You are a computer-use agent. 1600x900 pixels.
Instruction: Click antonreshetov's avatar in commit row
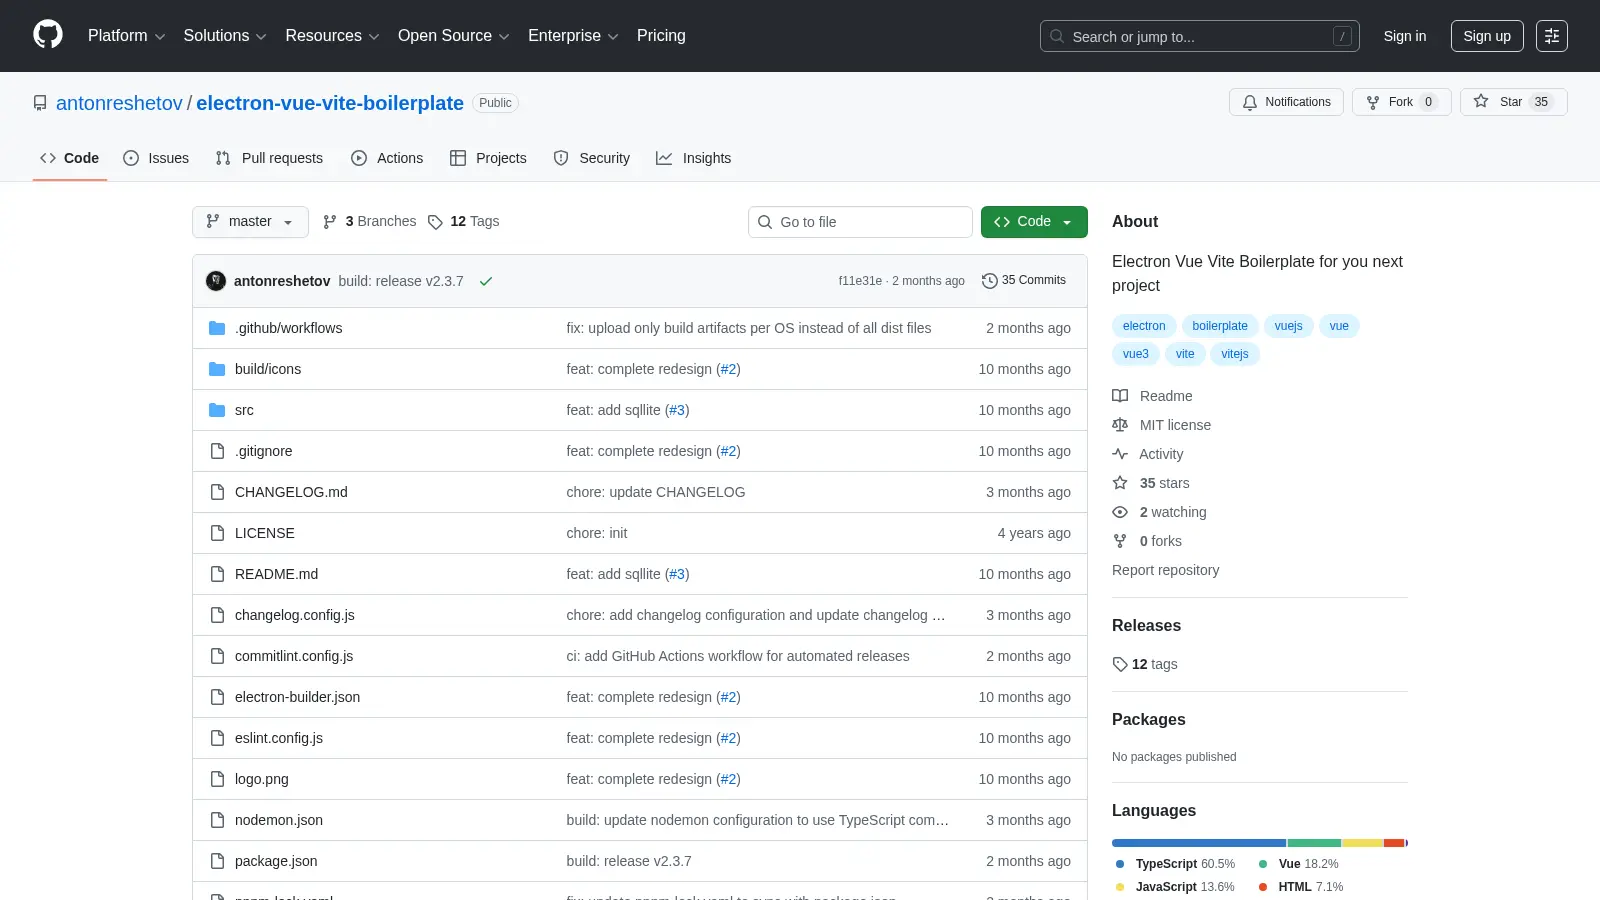(x=216, y=281)
